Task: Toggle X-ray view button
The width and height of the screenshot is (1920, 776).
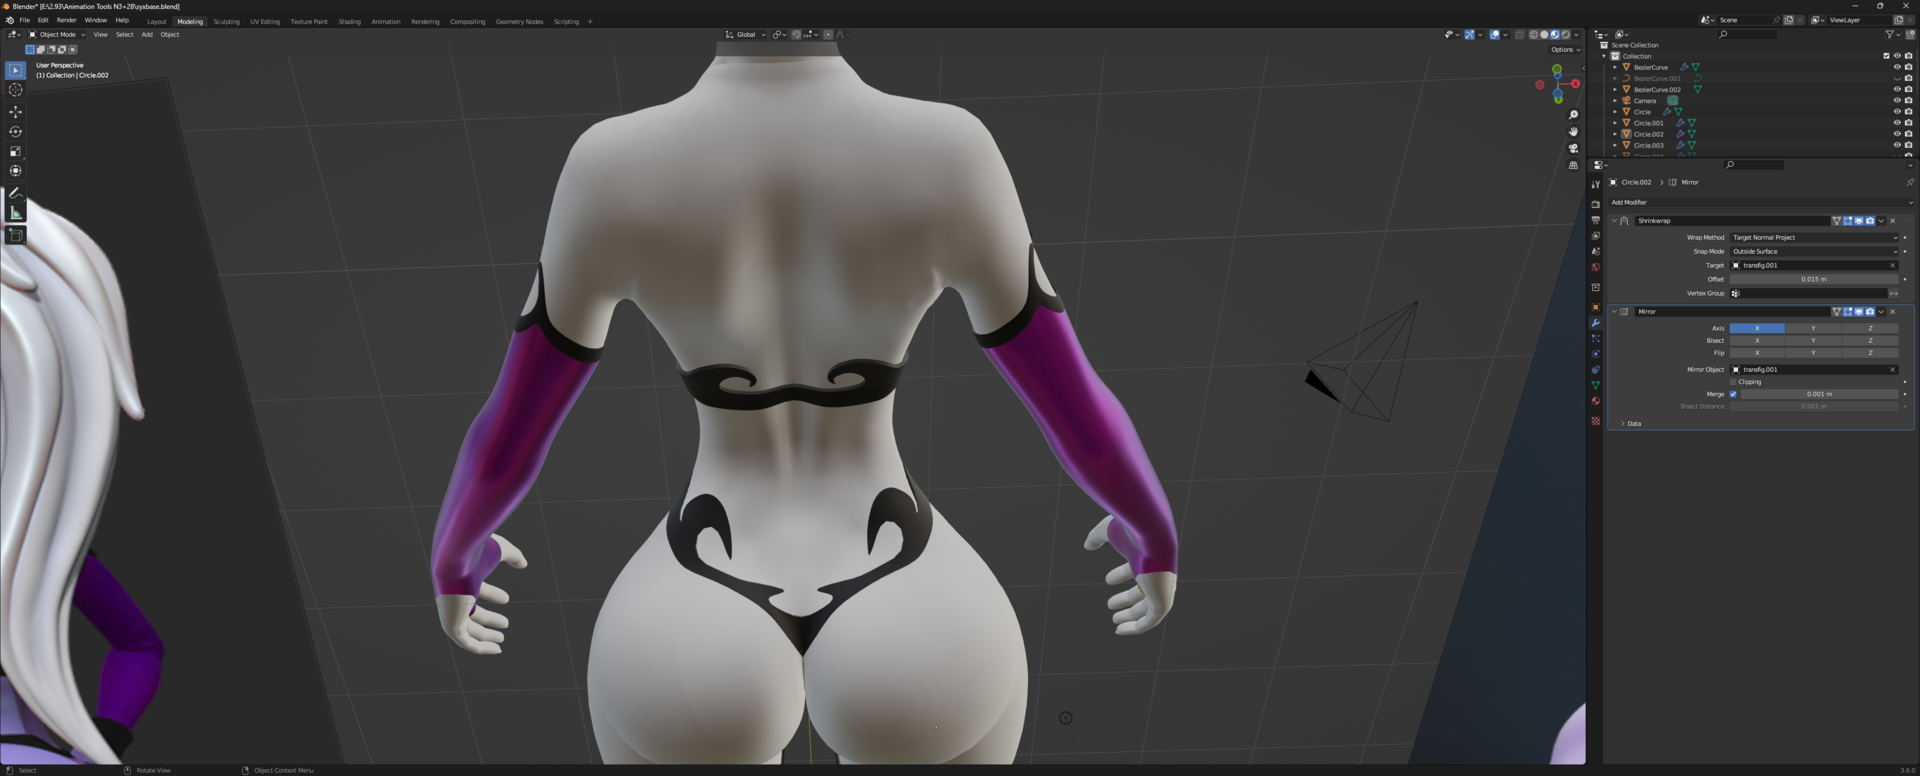Action: pyautogui.click(x=1519, y=34)
